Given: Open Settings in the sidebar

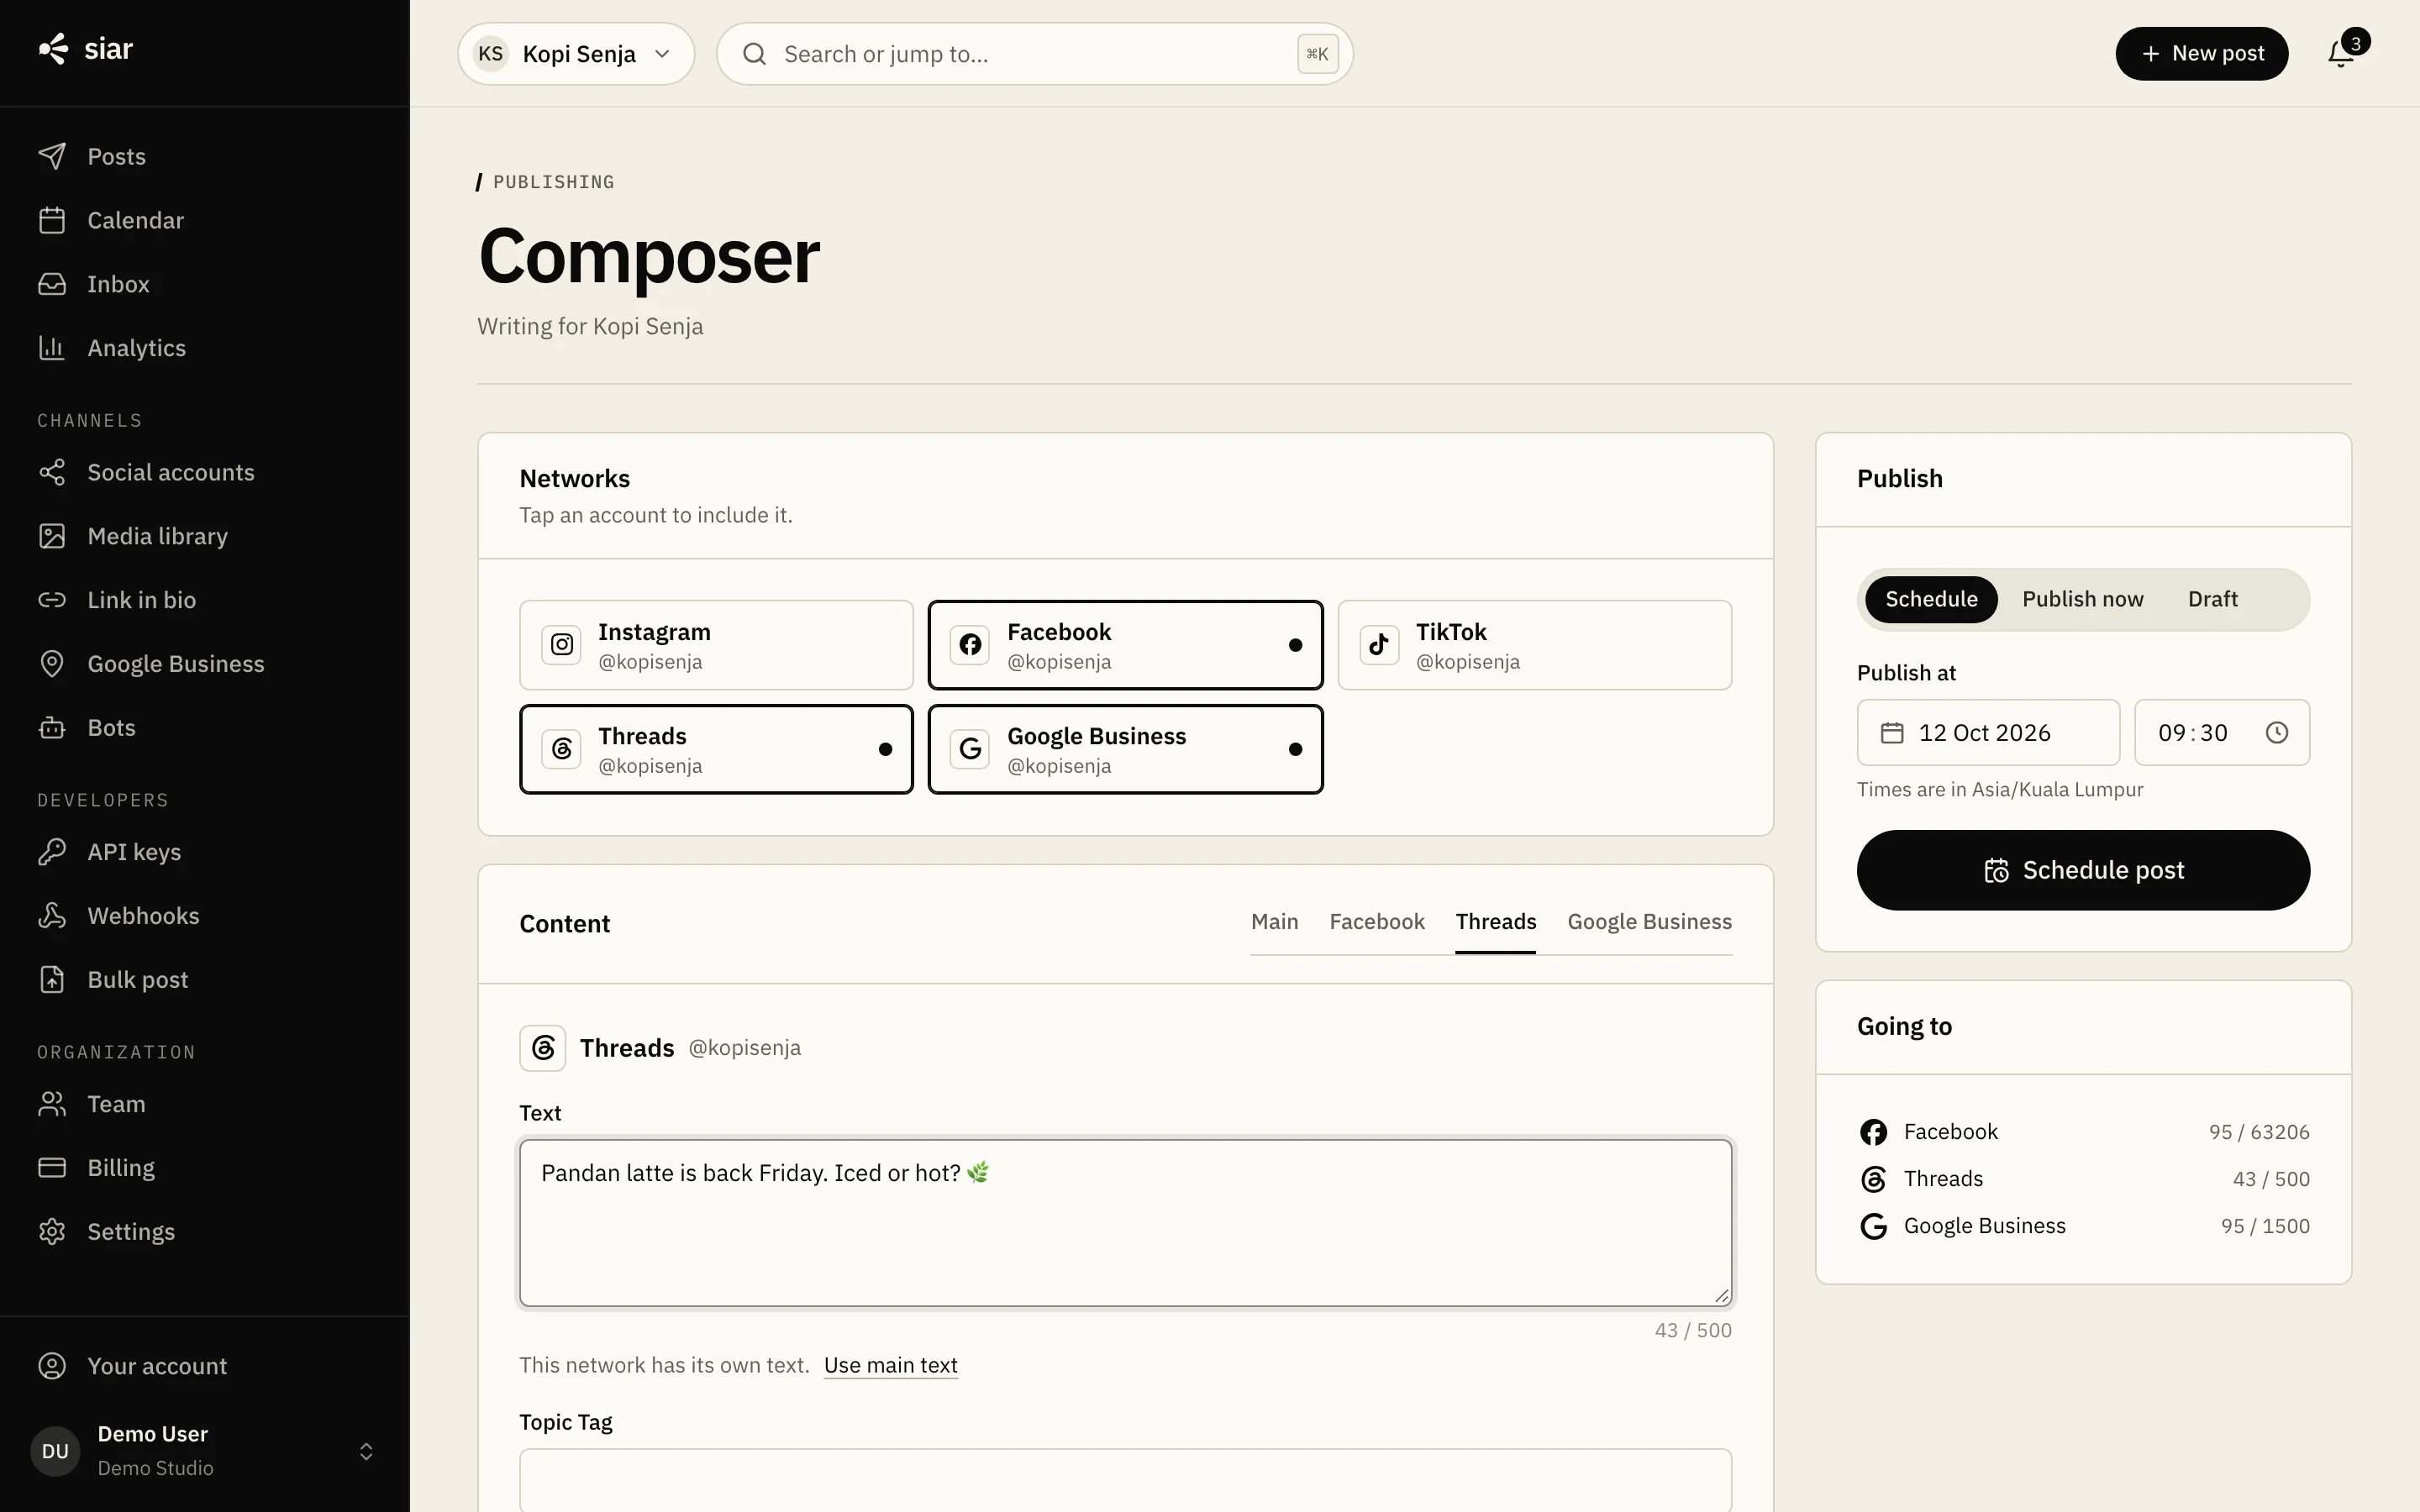Looking at the screenshot, I should pyautogui.click(x=204, y=1232).
